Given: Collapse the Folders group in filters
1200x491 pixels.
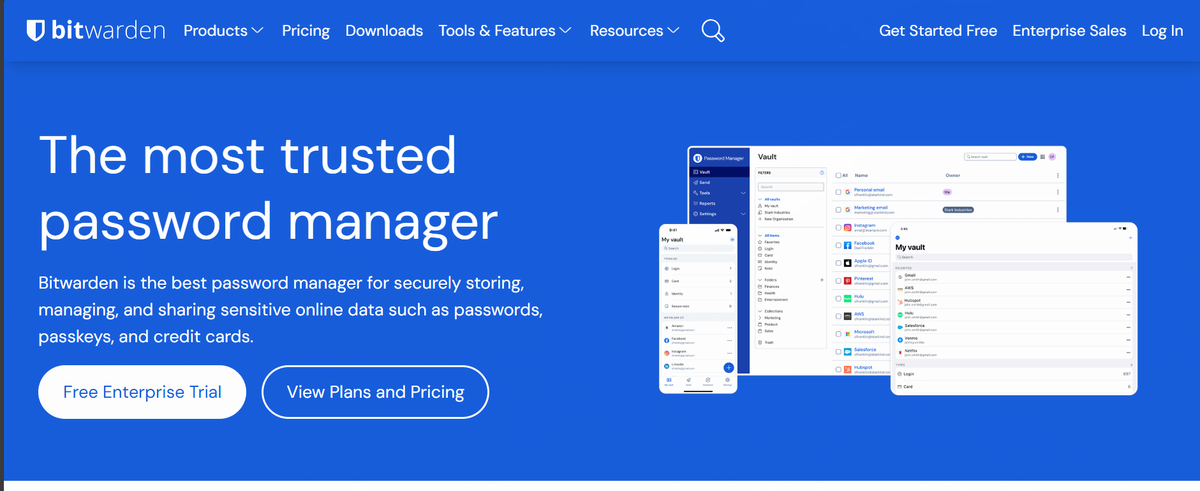Looking at the screenshot, I should pos(760,280).
